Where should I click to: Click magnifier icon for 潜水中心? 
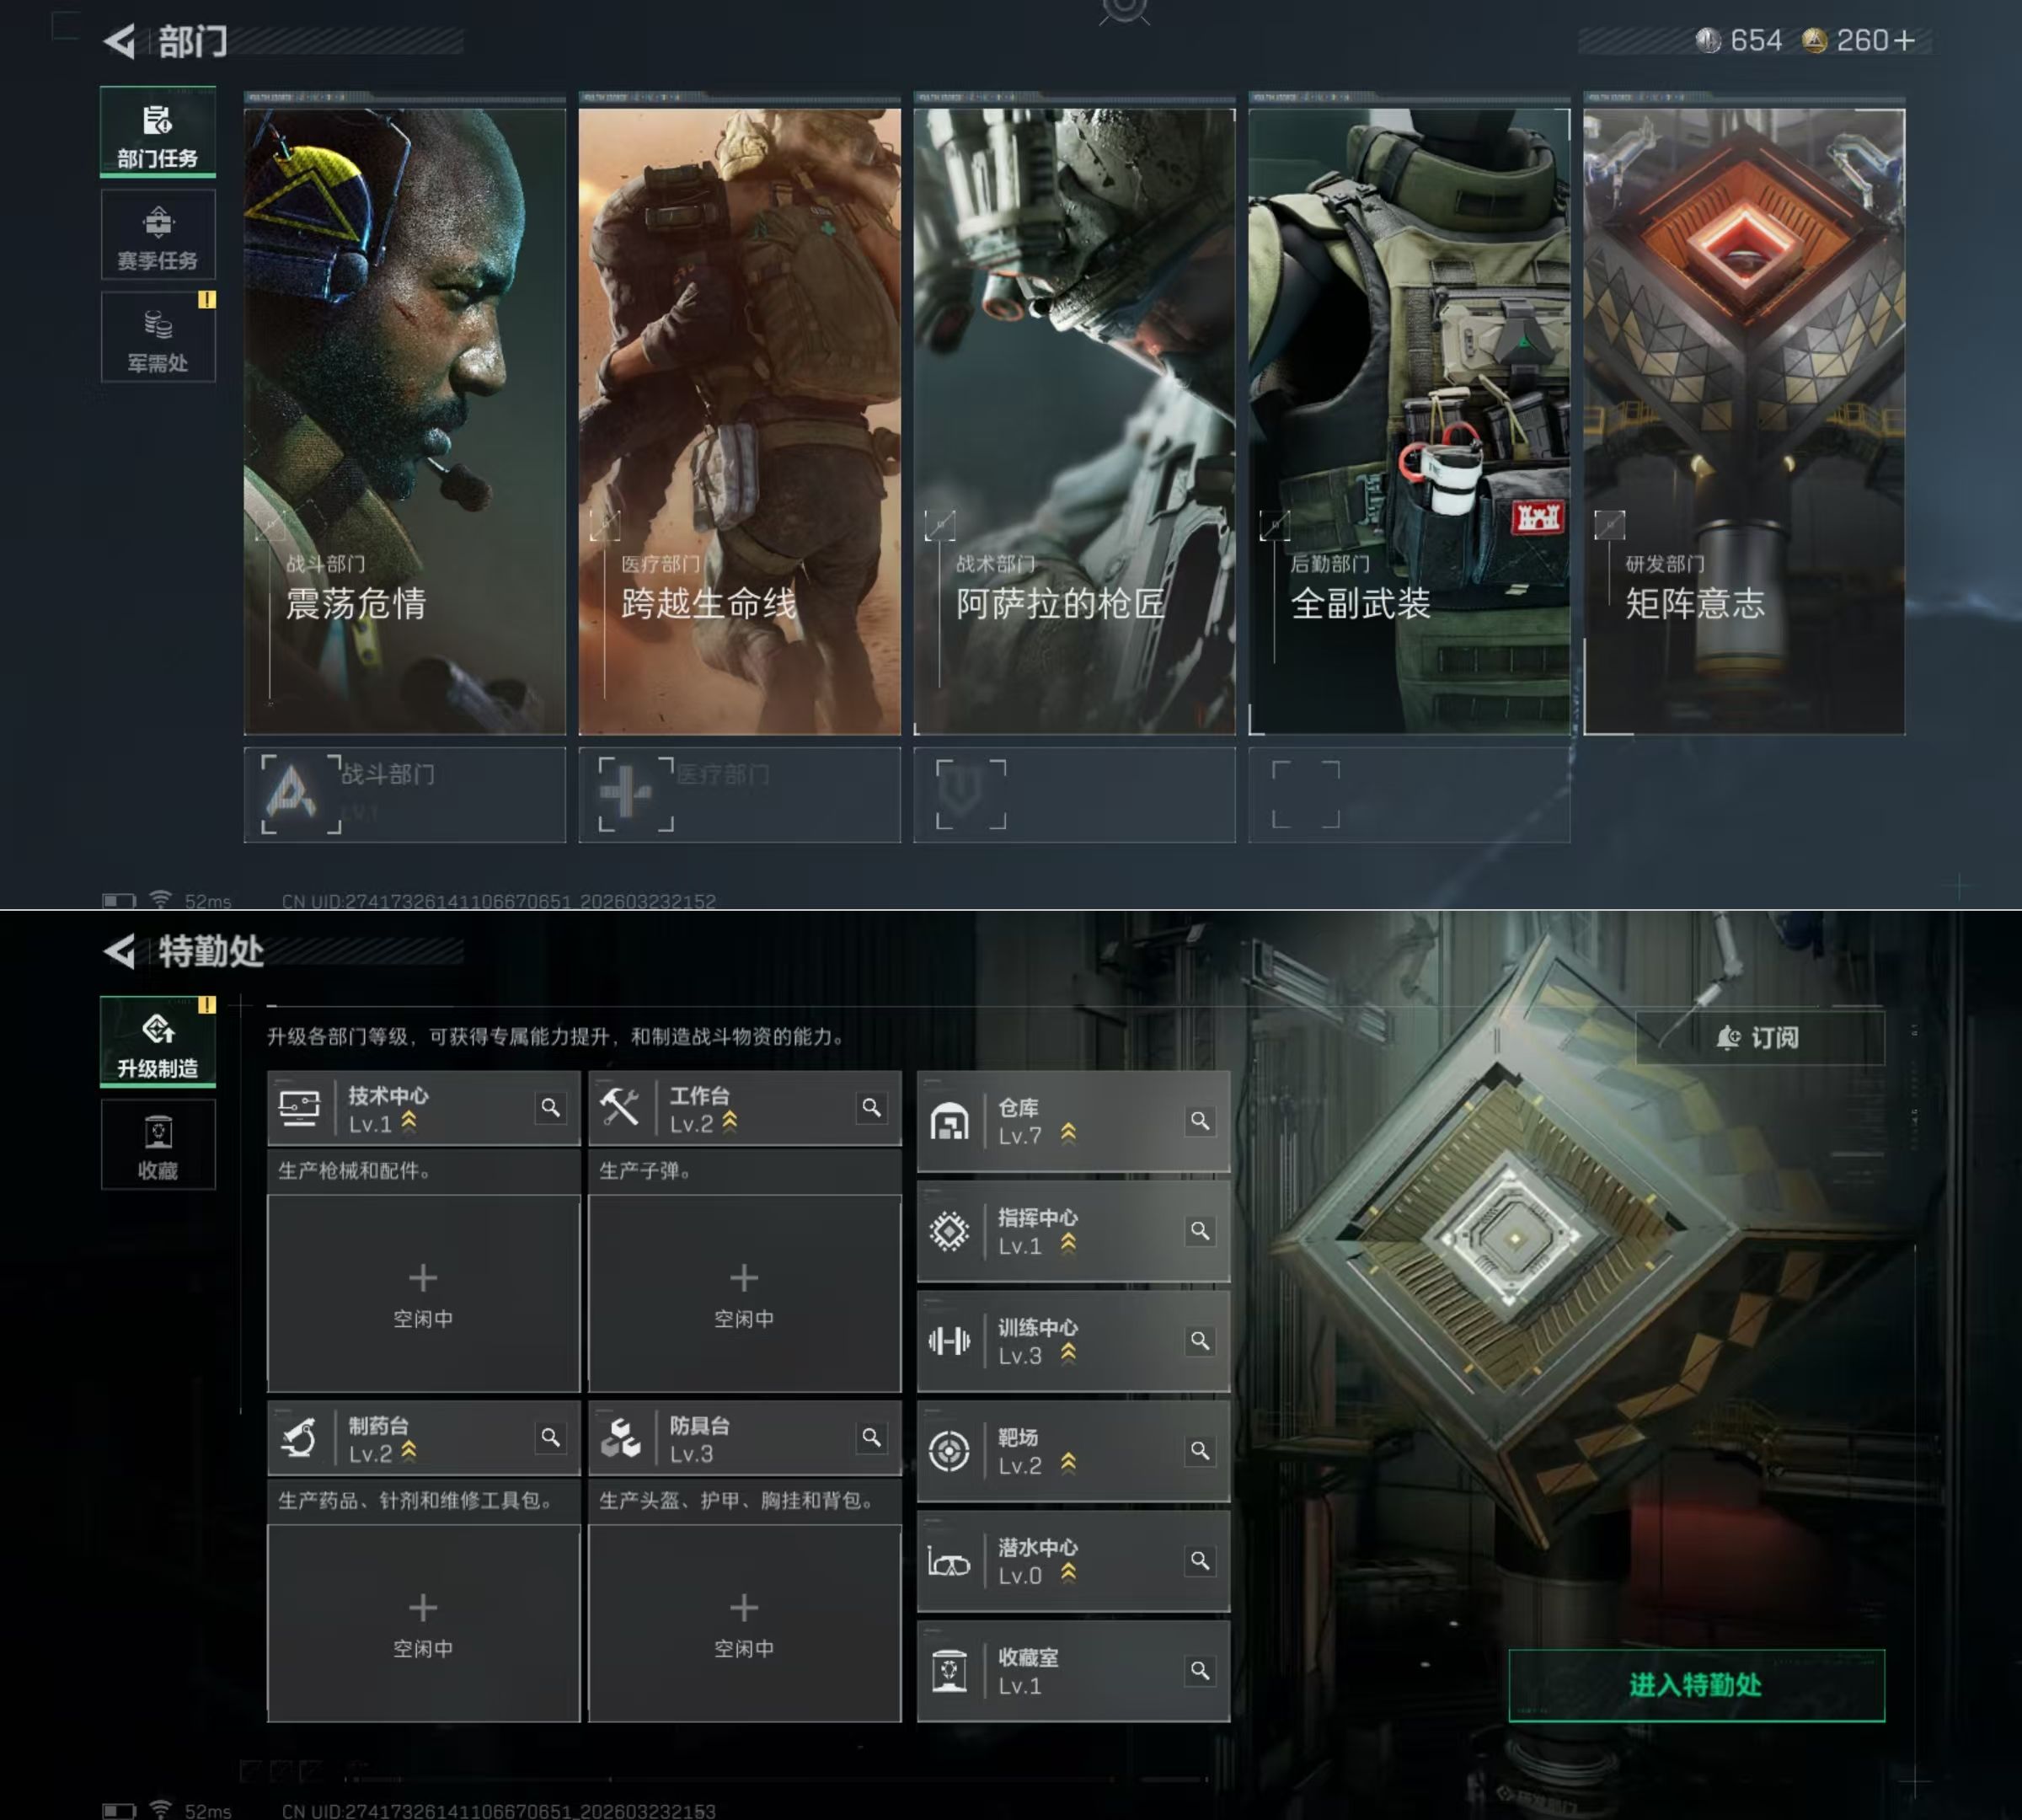coord(1199,1561)
